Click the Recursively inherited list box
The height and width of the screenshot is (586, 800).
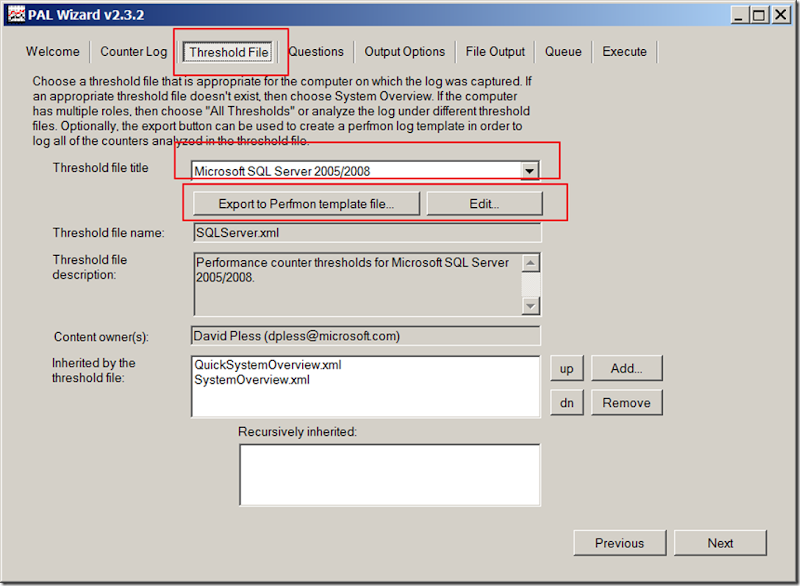[x=390, y=475]
